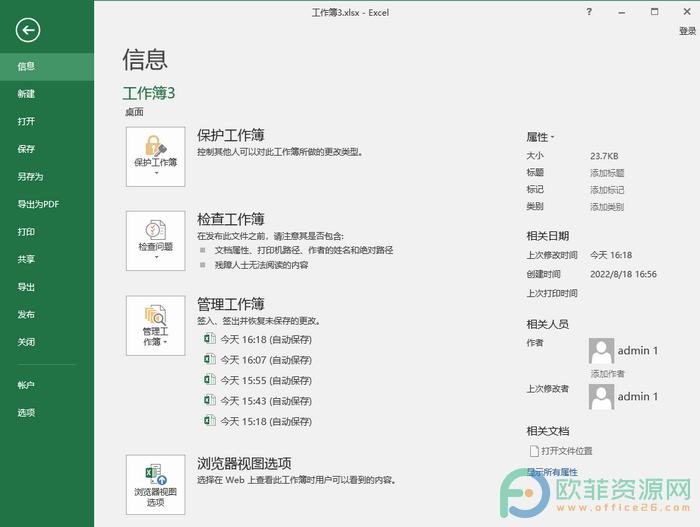
Task: Click the 浏览器视图选项 section heading
Action: coord(244,464)
